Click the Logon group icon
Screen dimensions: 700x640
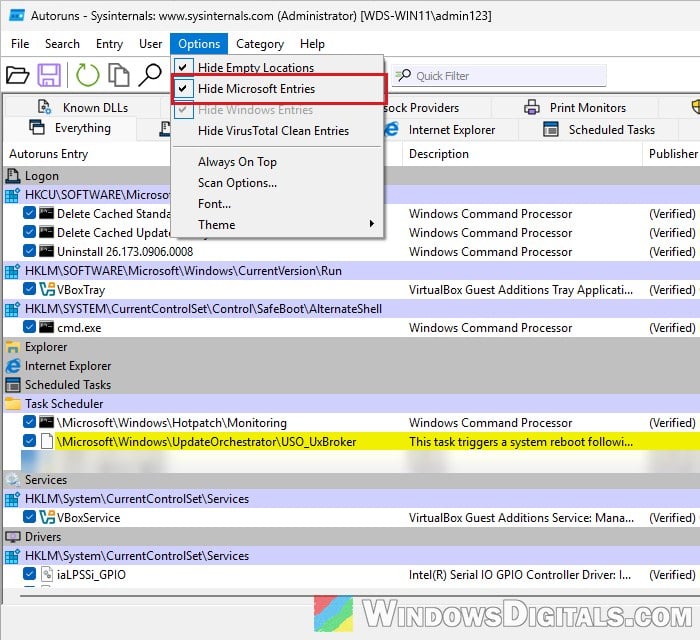click(x=13, y=176)
